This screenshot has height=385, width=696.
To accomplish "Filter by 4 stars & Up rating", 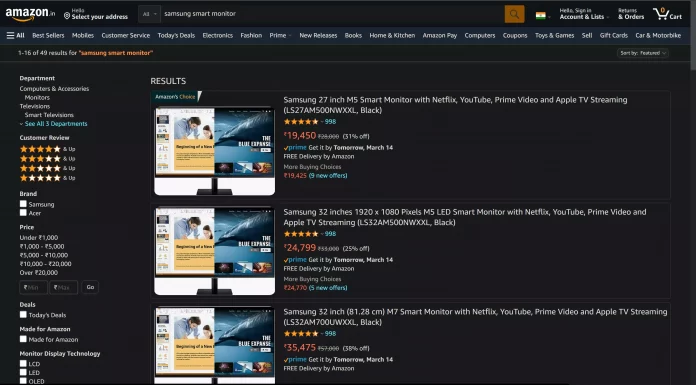I will pyautogui.click(x=47, y=149).
